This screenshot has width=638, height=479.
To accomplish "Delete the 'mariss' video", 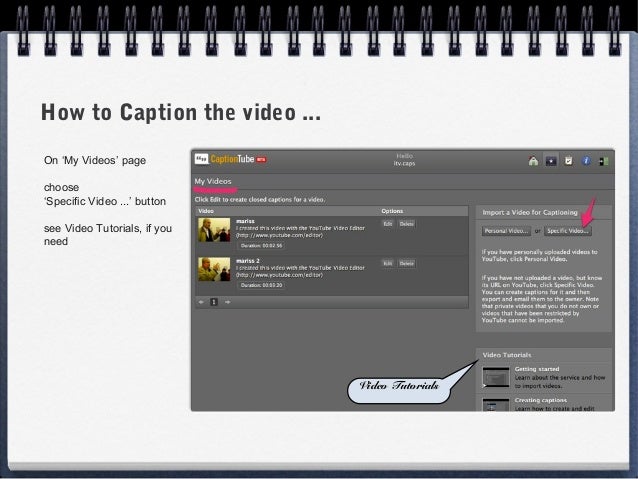I will [406, 224].
